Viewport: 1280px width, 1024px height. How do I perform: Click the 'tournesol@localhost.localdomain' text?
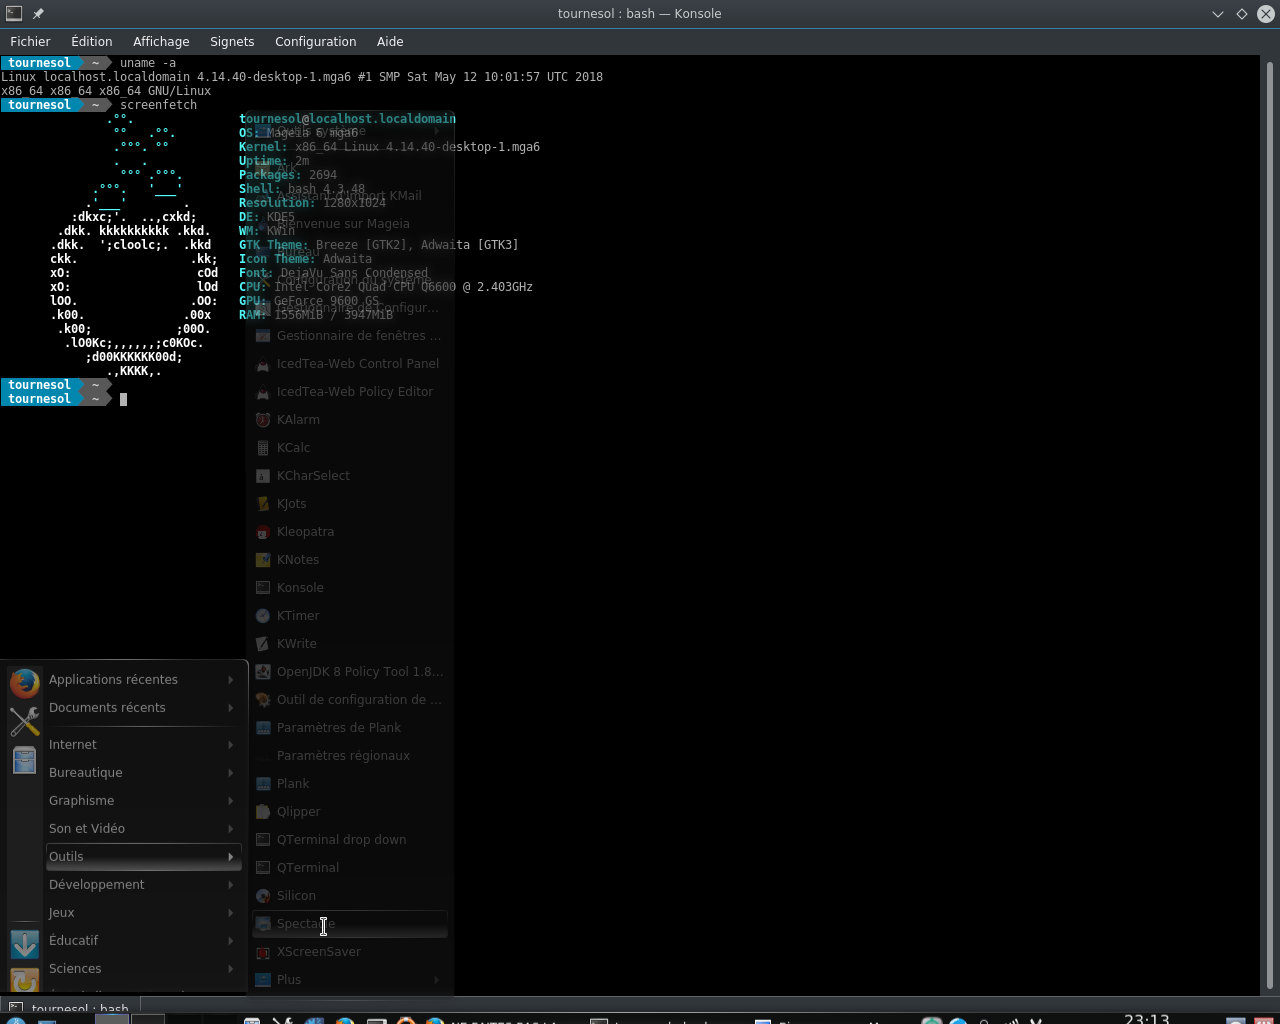(347, 119)
